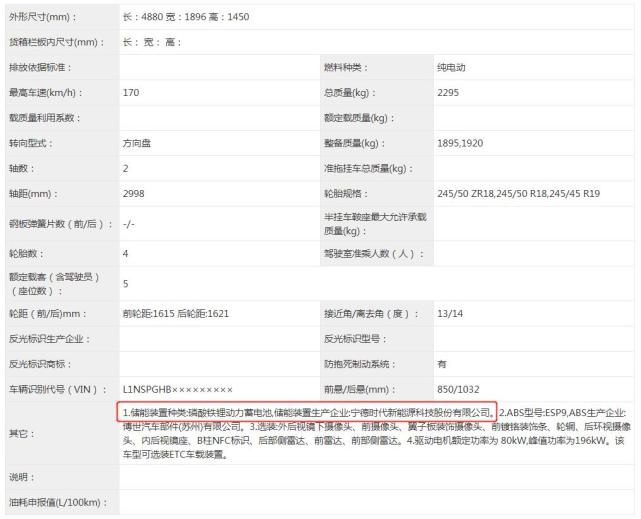The height and width of the screenshot is (519, 641).
Task: Select the 纯电动 fuel type value
Action: coord(453,67)
